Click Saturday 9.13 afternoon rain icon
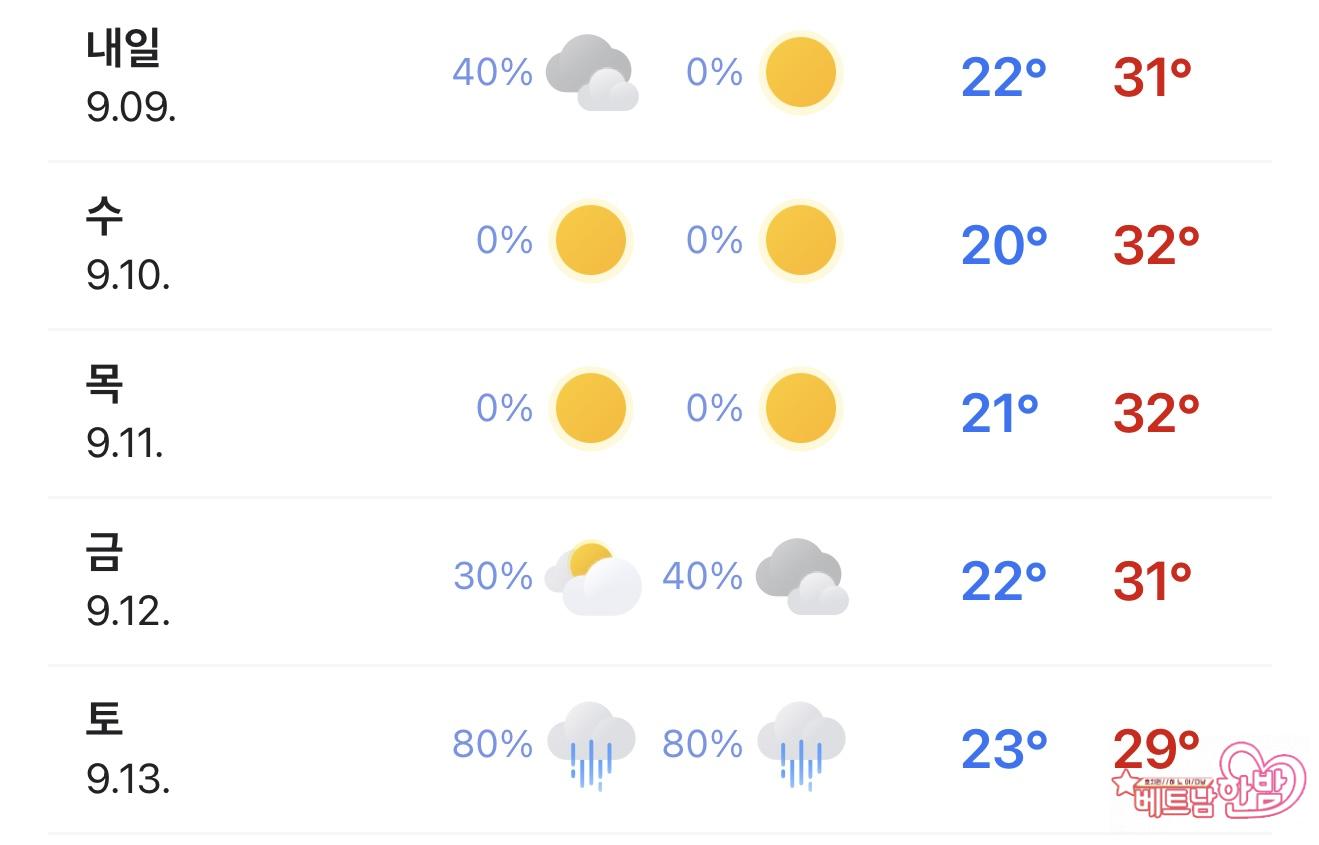 [802, 745]
